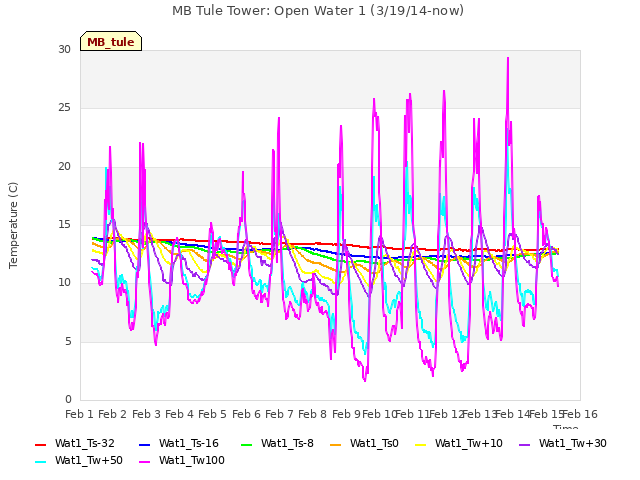The image size is (640, 480).
Task: Click the Feb 8 x-axis tick label
Action: (312, 414)
